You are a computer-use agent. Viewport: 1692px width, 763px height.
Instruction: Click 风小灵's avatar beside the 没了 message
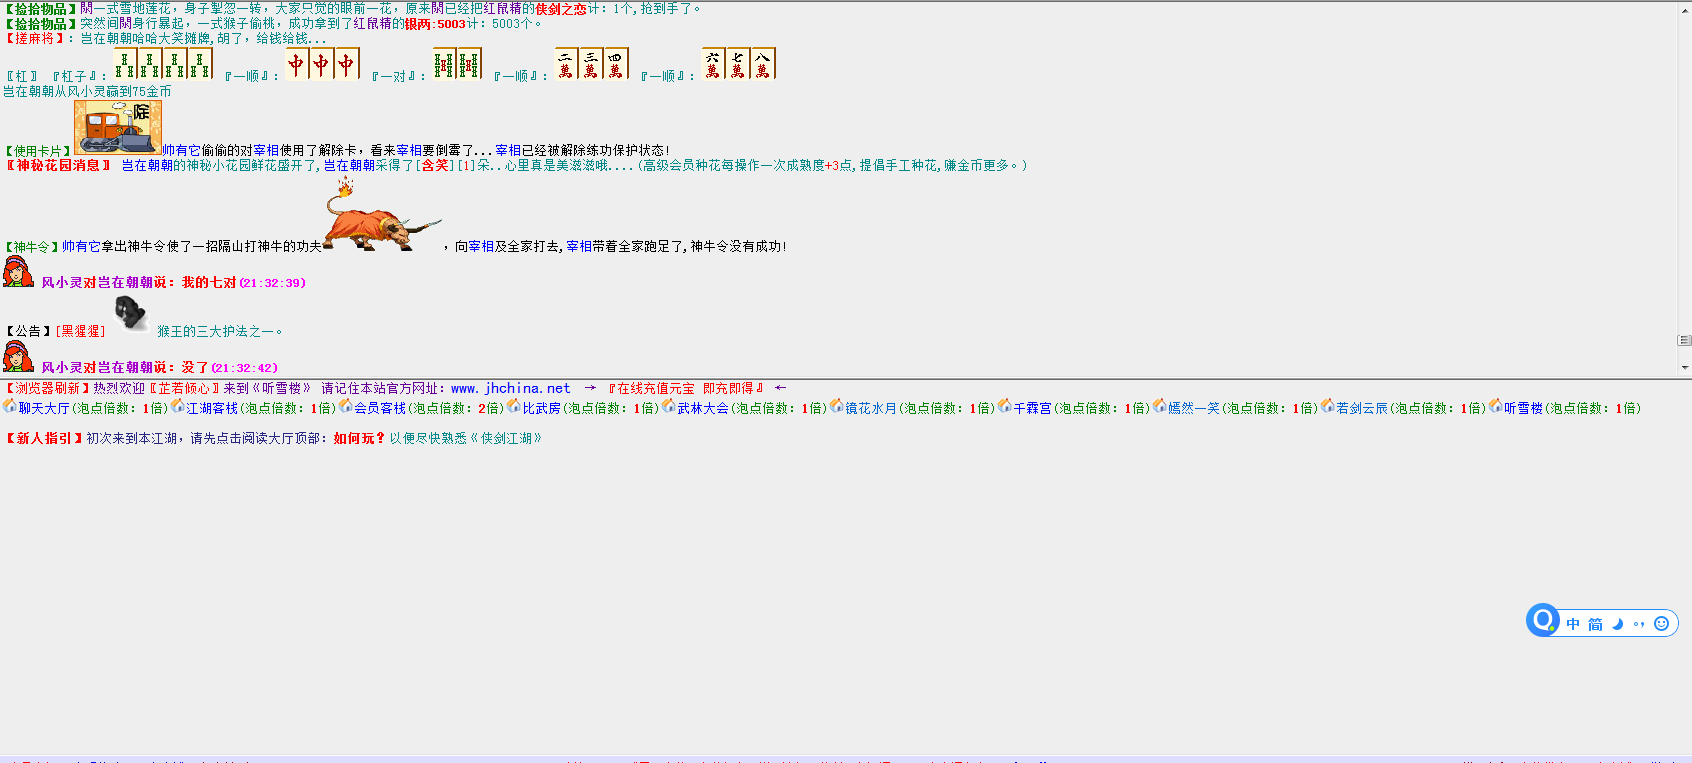(x=18, y=356)
